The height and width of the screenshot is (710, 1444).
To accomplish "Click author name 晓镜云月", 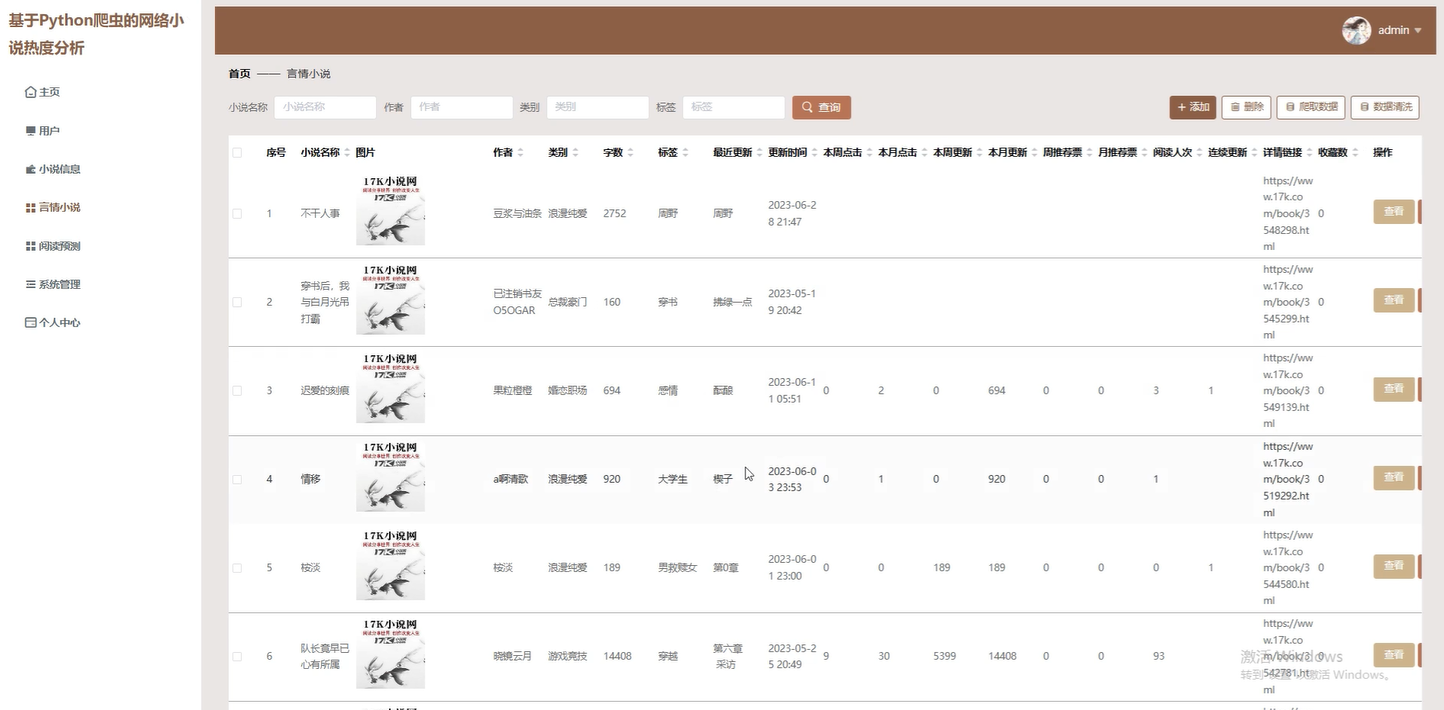I will pyautogui.click(x=513, y=656).
